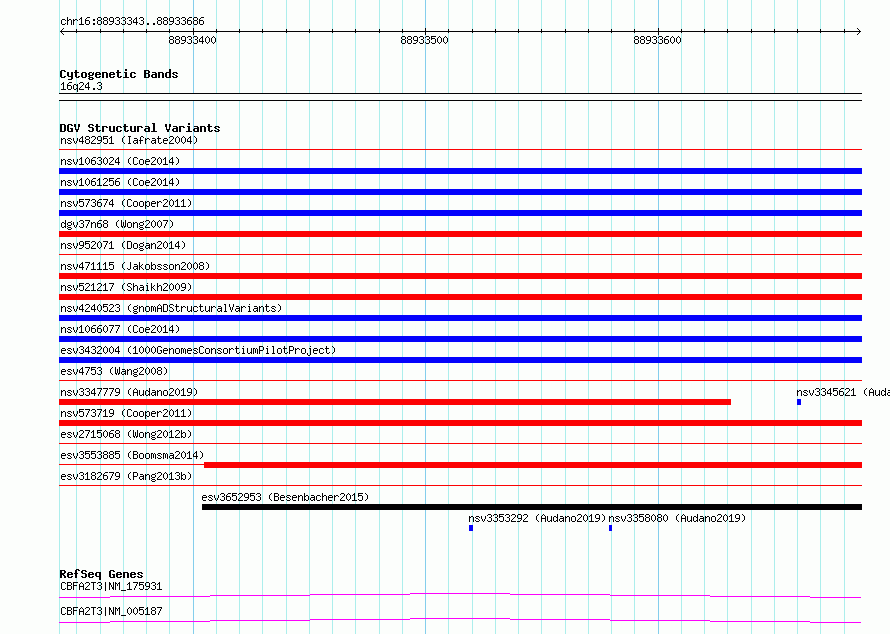The width and height of the screenshot is (890, 634).
Task: Open variant label nsv521217 (Shaikh2009)
Action: [x=126, y=287]
